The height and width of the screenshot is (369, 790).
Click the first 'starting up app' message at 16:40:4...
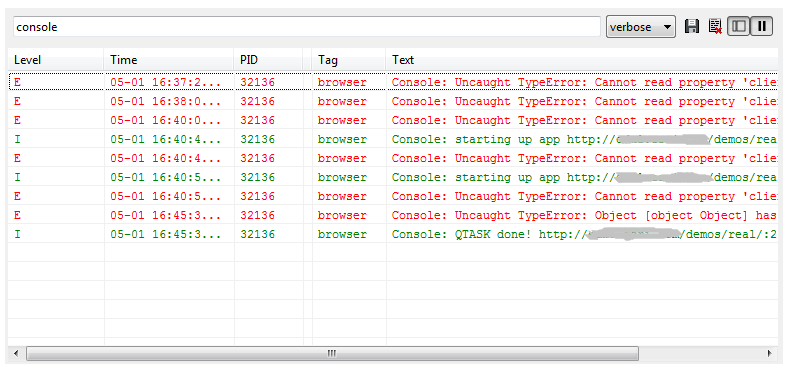click(584, 139)
